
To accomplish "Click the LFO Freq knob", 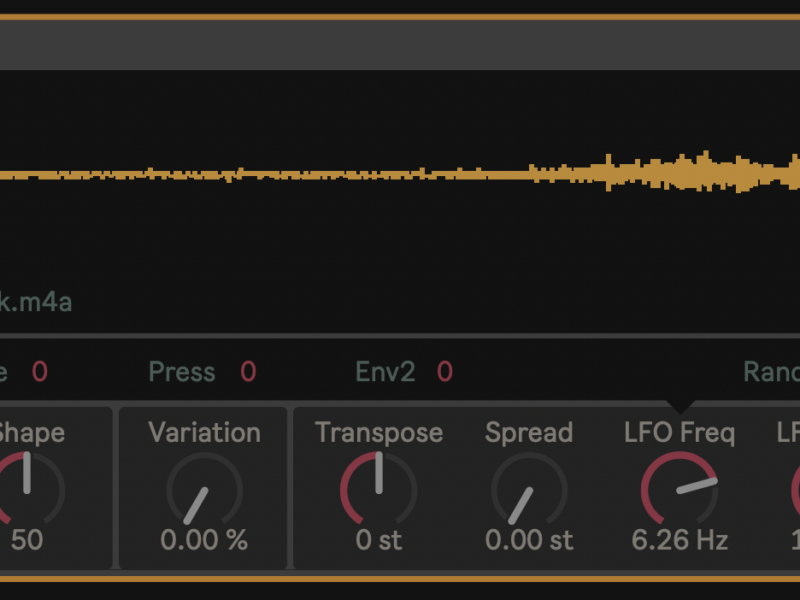I will click(679, 489).
